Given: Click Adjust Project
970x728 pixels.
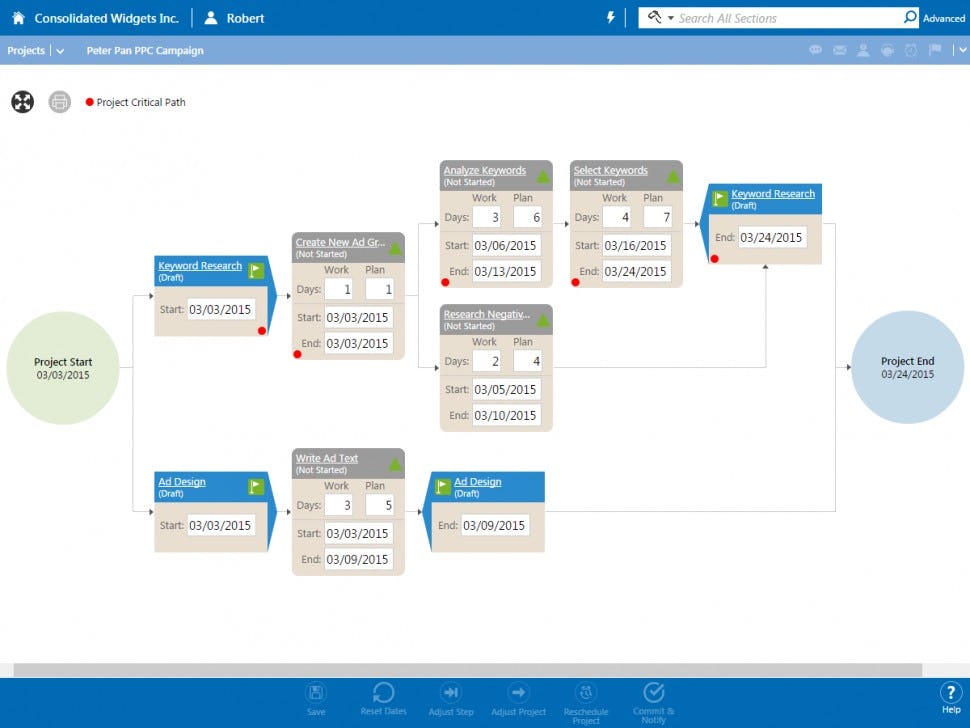Looking at the screenshot, I should [518, 700].
